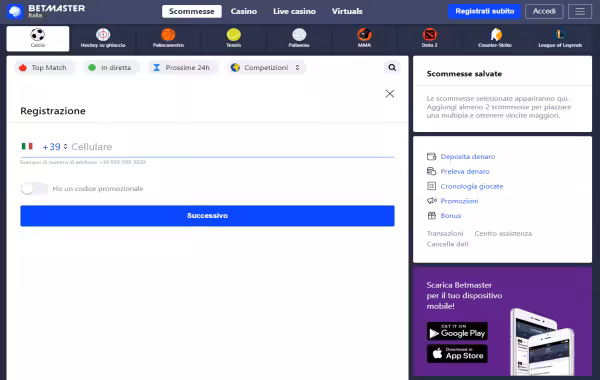The image size is (600, 380).
Task: Expand the Competizioni dropdown
Action: (x=266, y=67)
